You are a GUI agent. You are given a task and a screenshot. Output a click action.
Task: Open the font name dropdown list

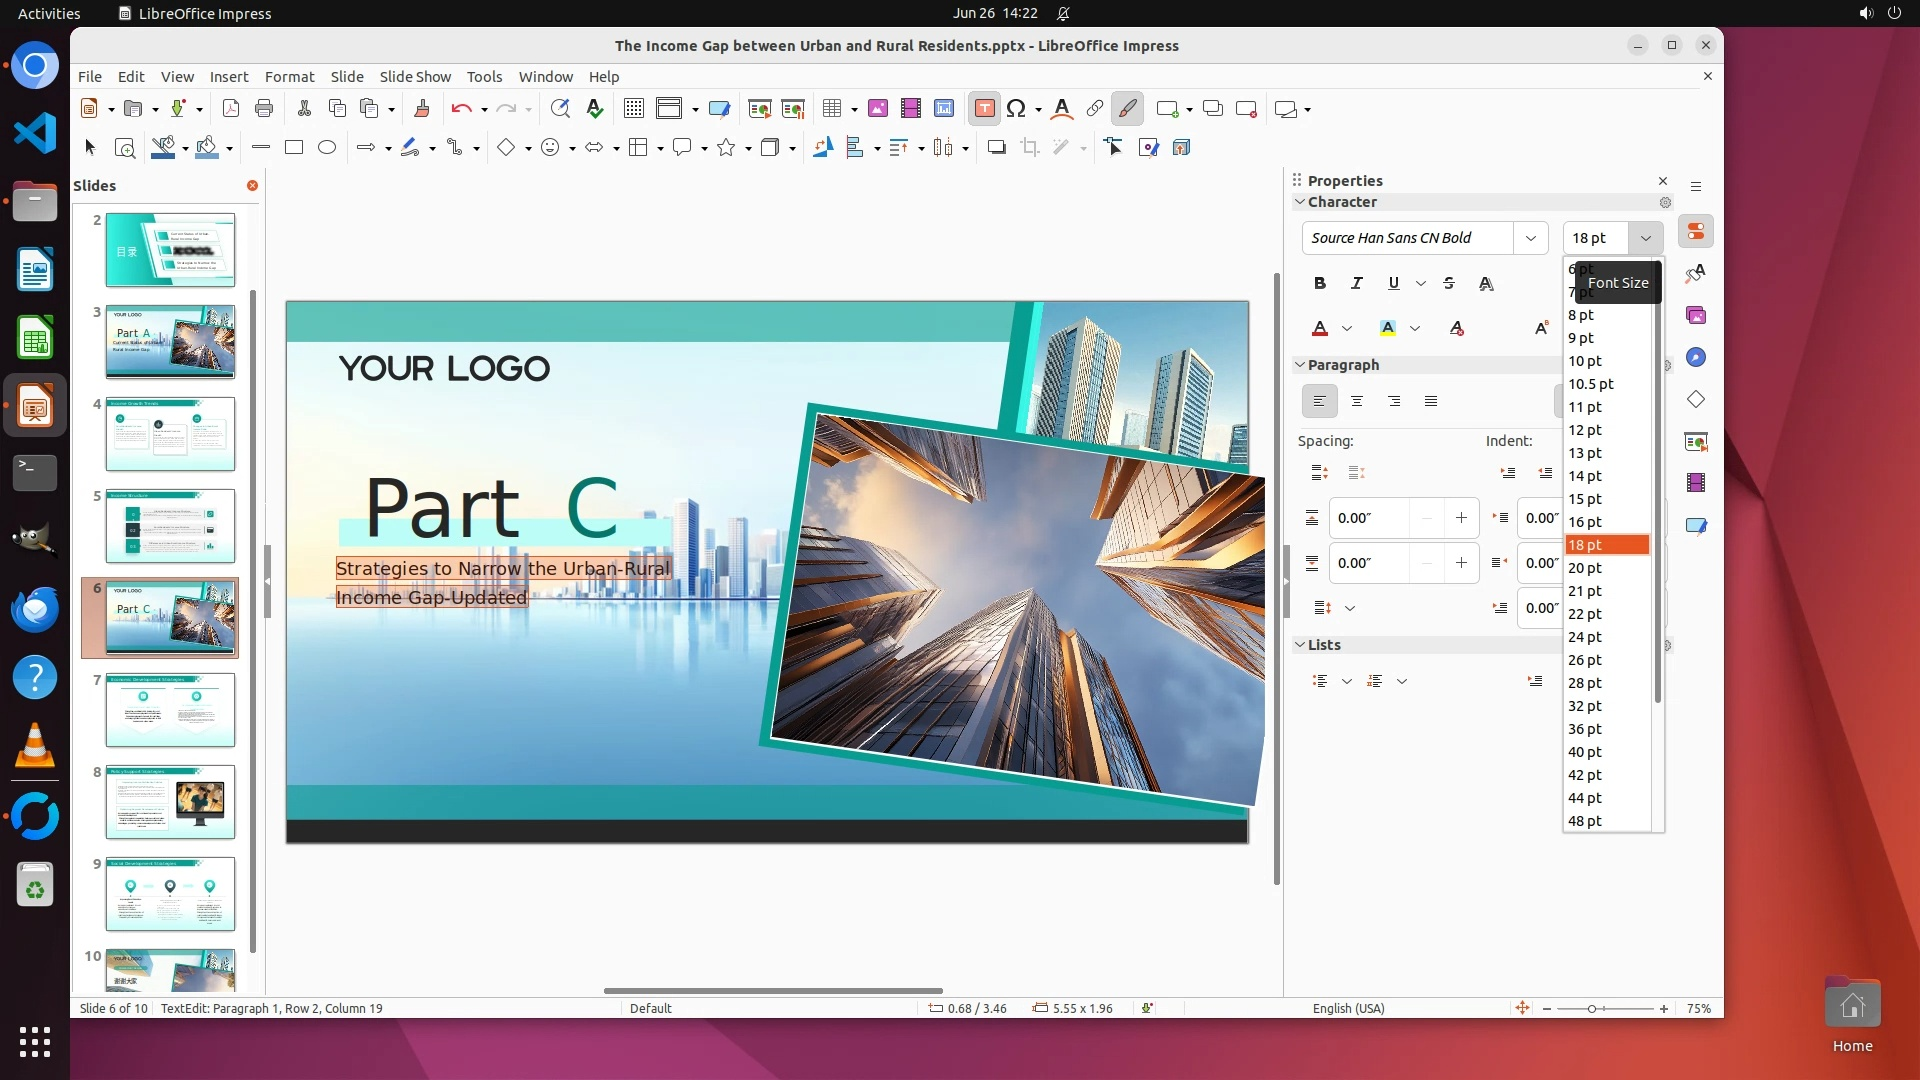coord(1530,238)
